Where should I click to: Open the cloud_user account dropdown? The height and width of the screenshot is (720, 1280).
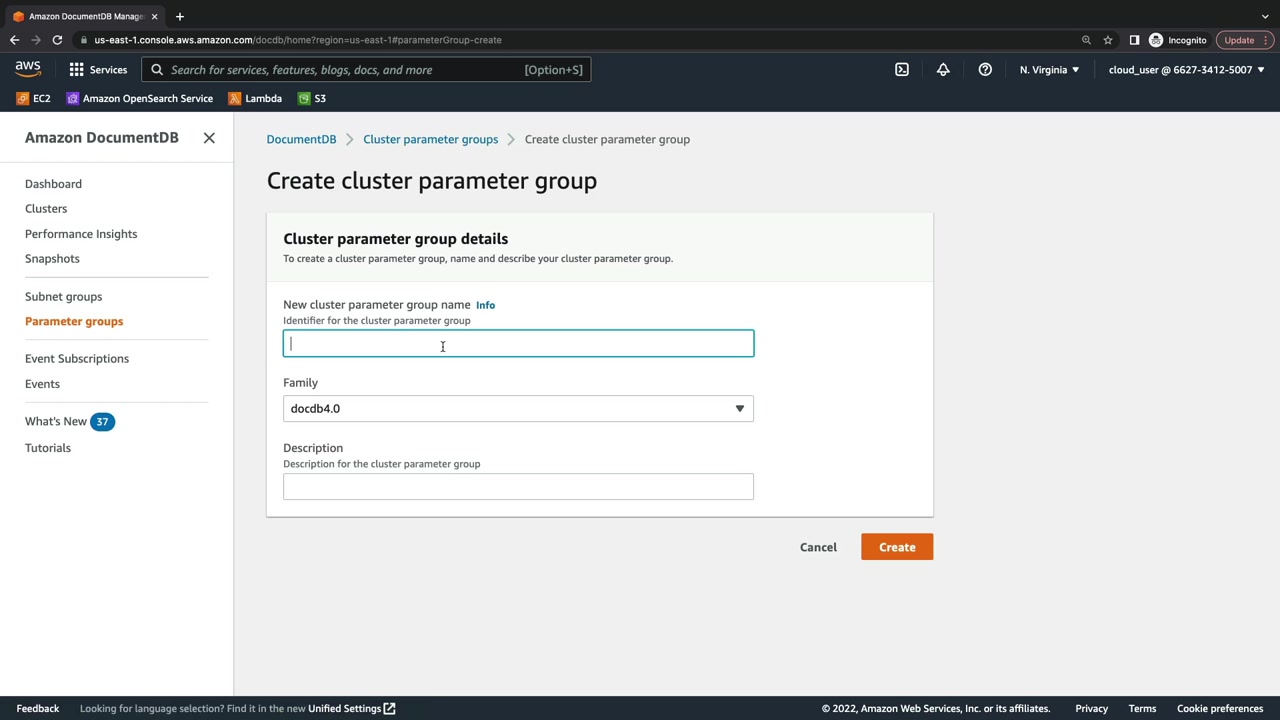pos(1186,70)
